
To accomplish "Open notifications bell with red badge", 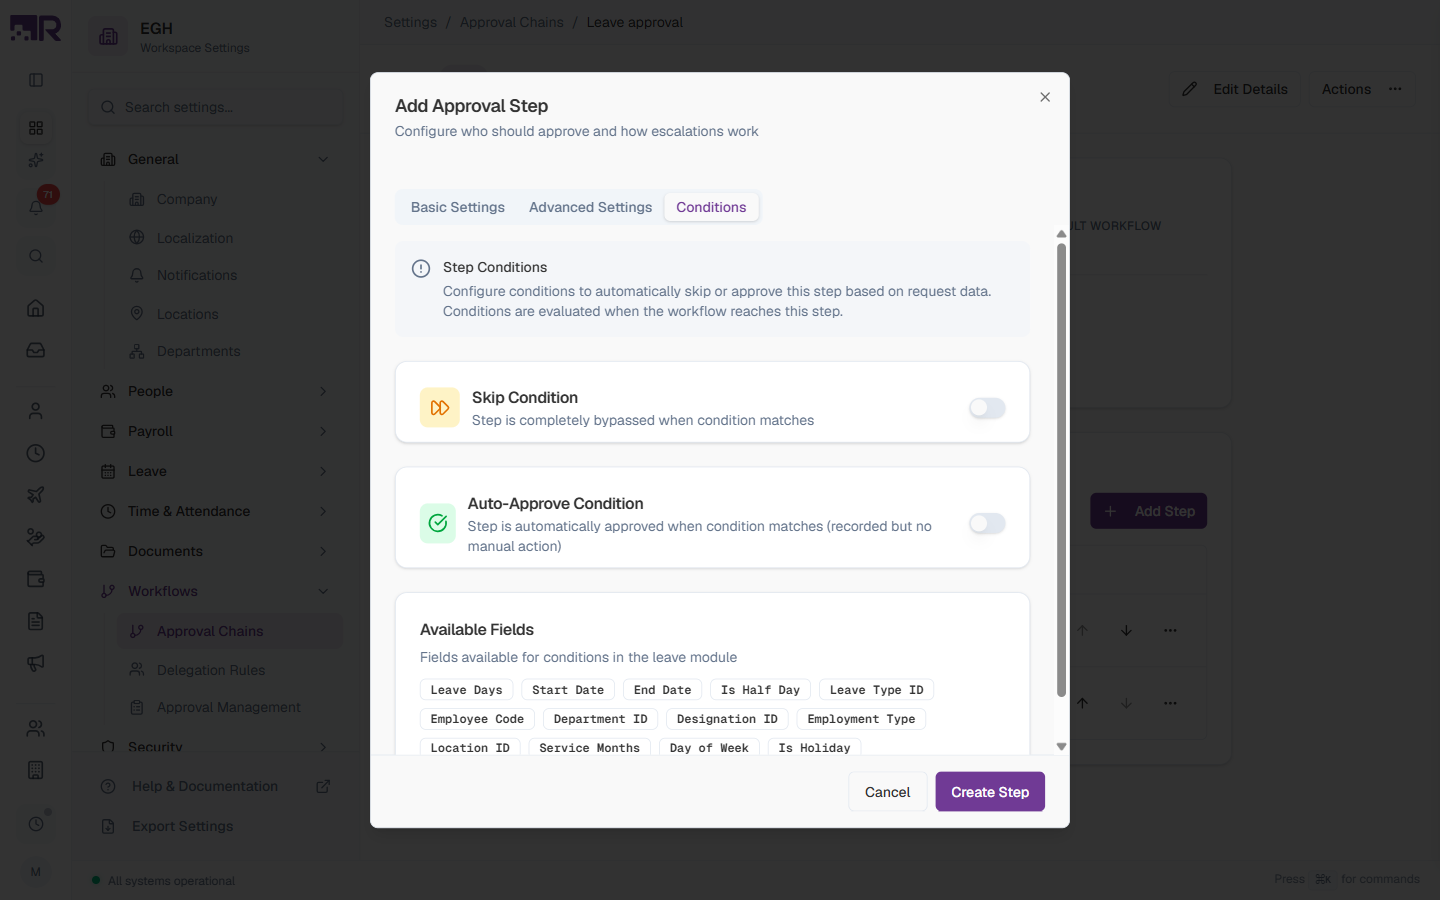I will tap(36, 207).
